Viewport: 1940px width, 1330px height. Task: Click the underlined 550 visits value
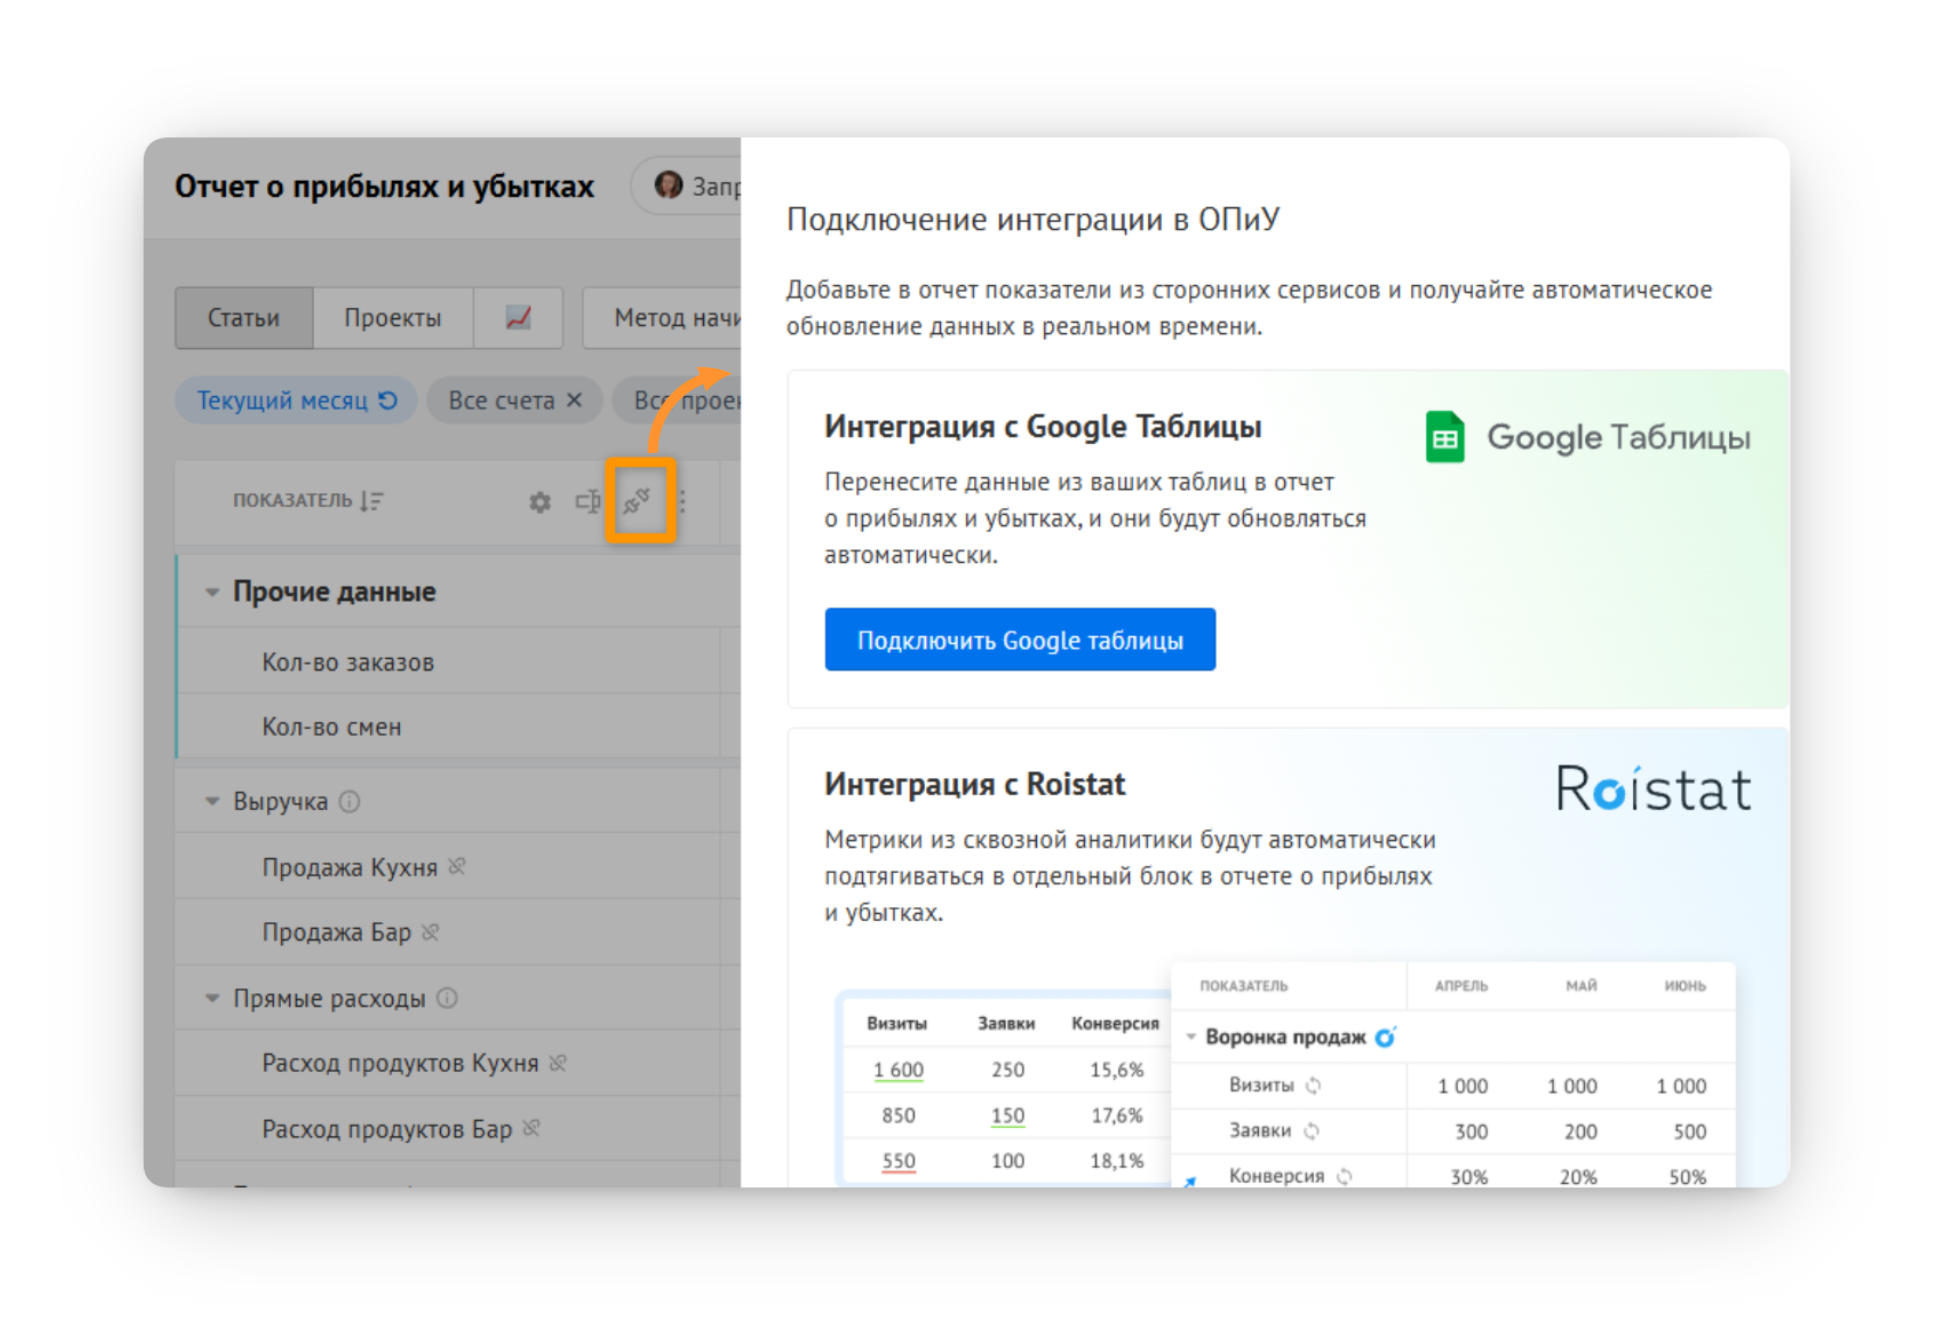(899, 1161)
